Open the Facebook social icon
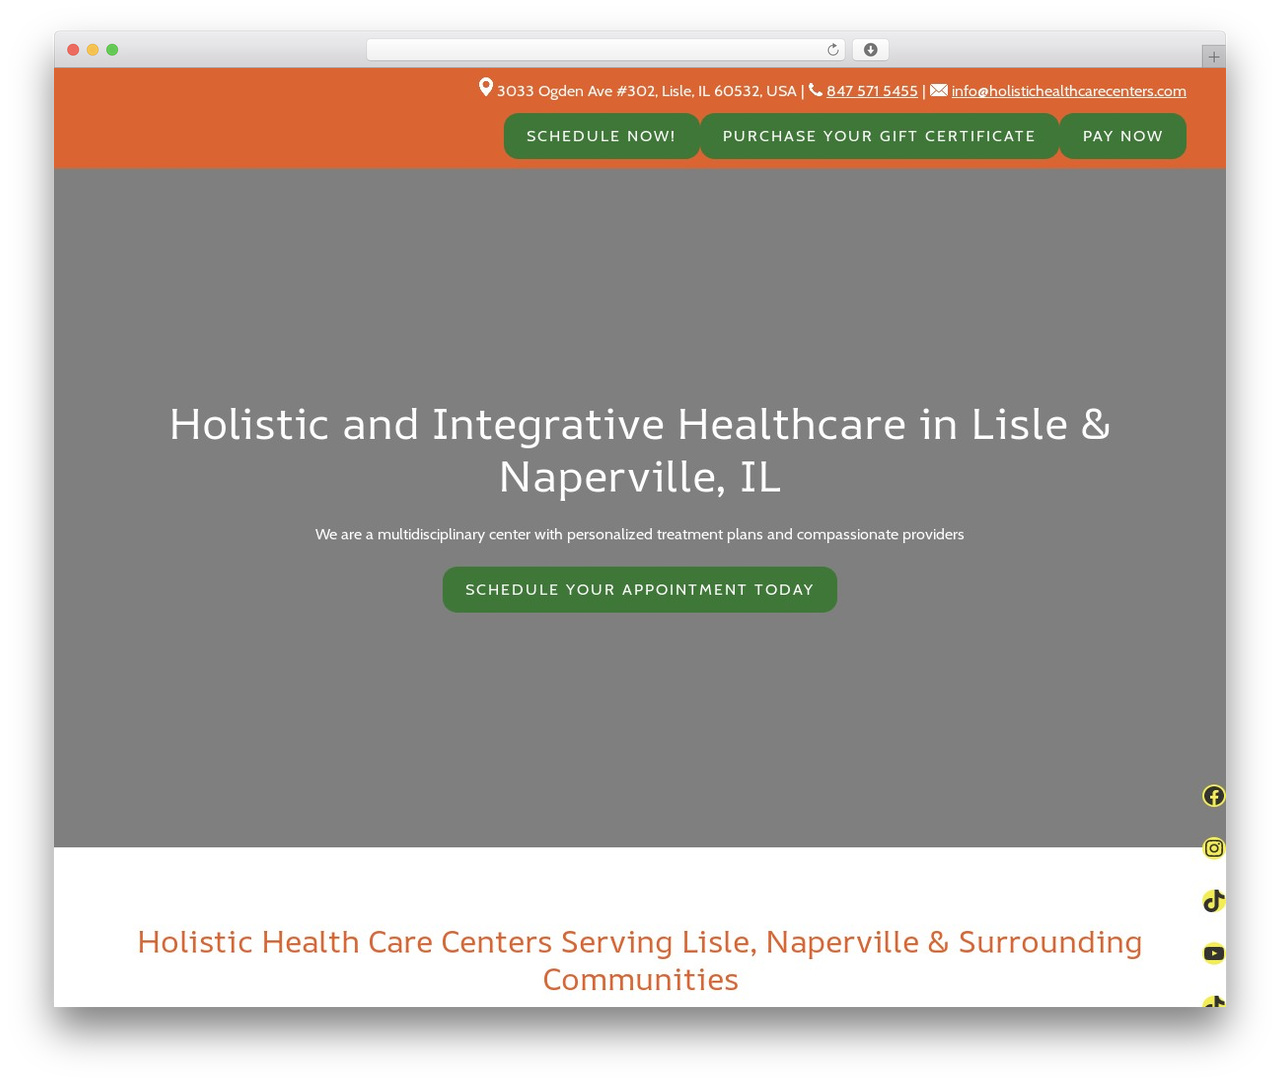The width and height of the screenshot is (1280, 1084). [x=1213, y=796]
